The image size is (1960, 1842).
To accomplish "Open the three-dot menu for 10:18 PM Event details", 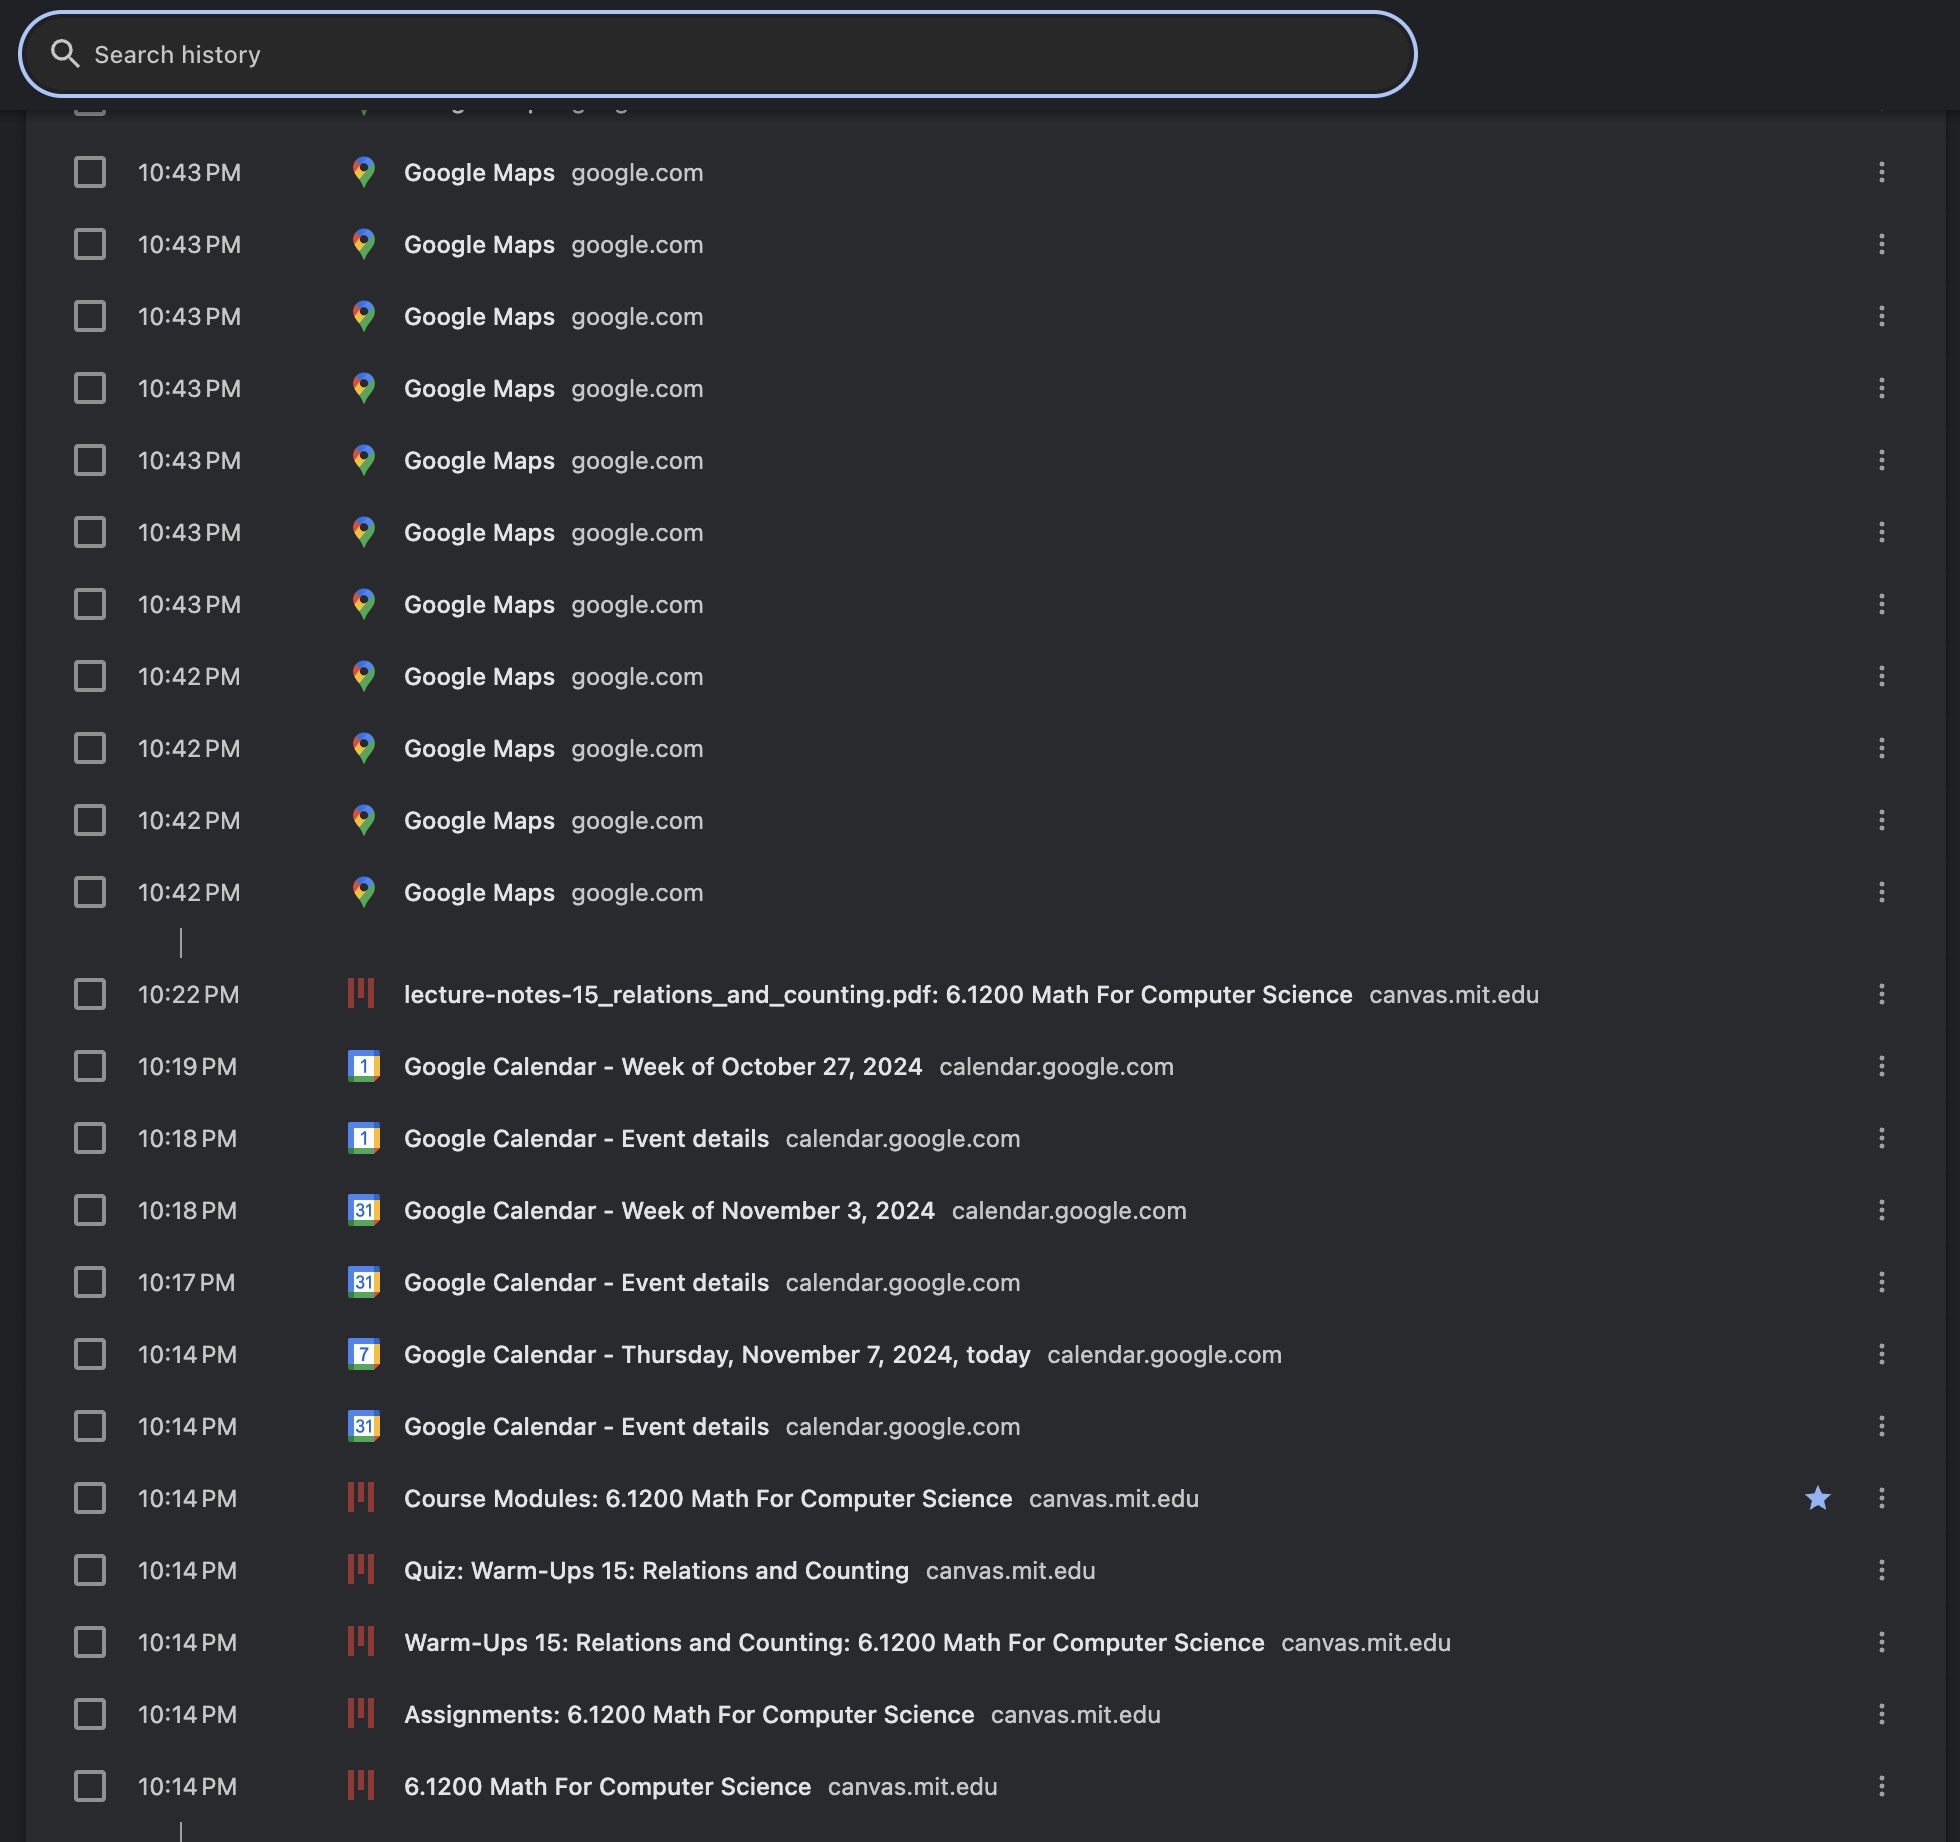I will point(1882,1138).
